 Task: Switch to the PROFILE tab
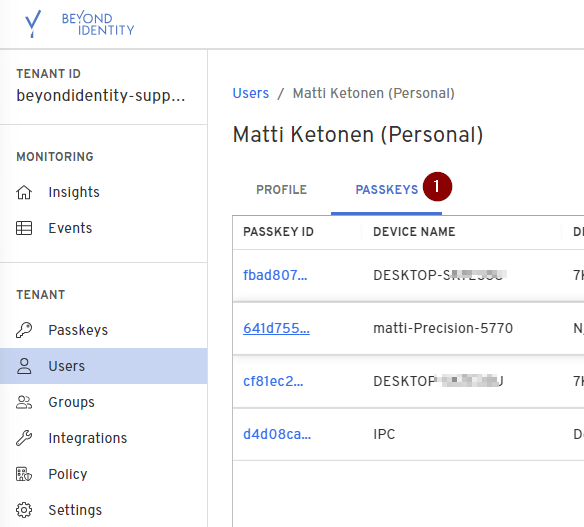tap(282, 190)
